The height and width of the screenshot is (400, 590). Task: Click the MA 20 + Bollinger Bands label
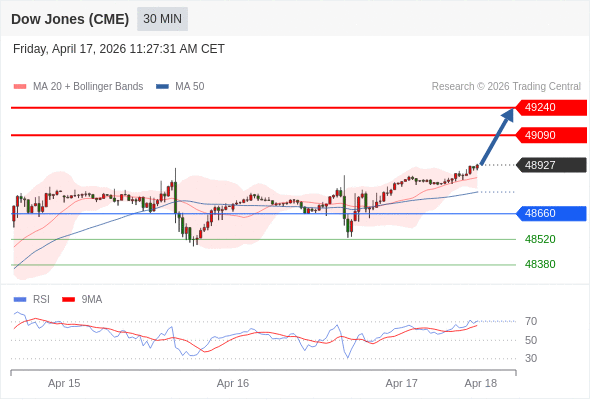(x=88, y=87)
